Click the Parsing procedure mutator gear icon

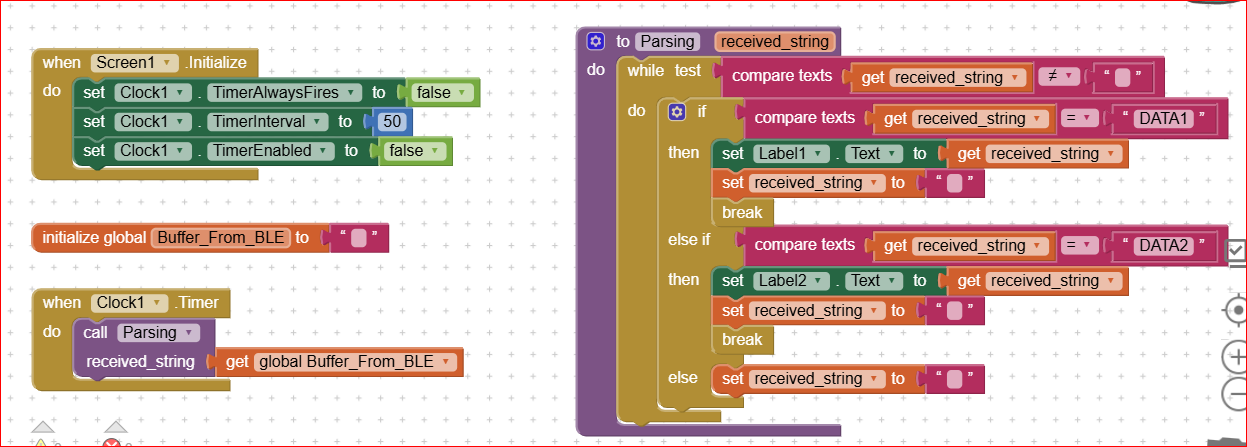(596, 41)
